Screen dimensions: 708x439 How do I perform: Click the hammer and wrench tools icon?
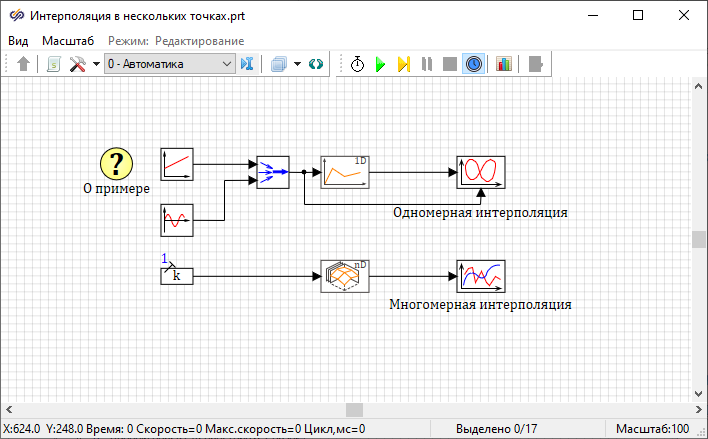[x=77, y=64]
